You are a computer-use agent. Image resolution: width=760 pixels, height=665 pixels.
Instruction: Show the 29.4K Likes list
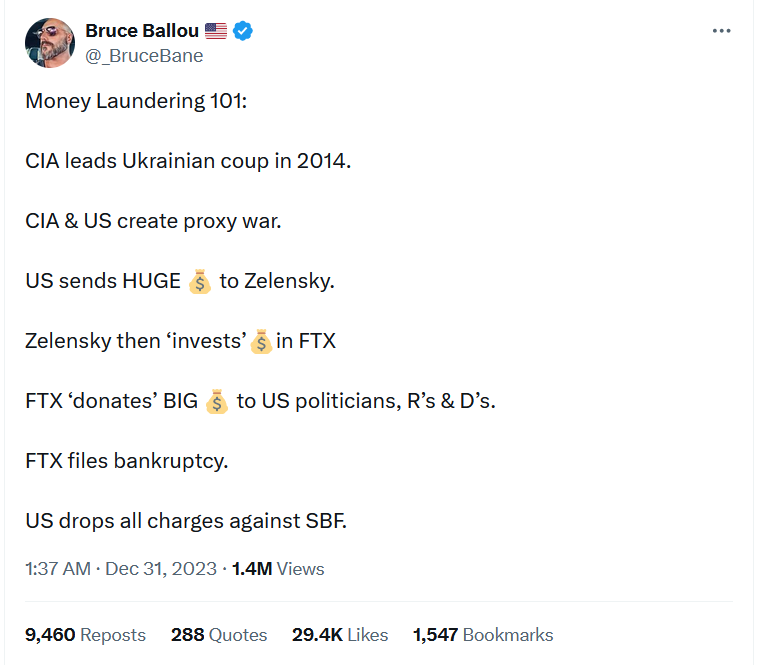[340, 635]
